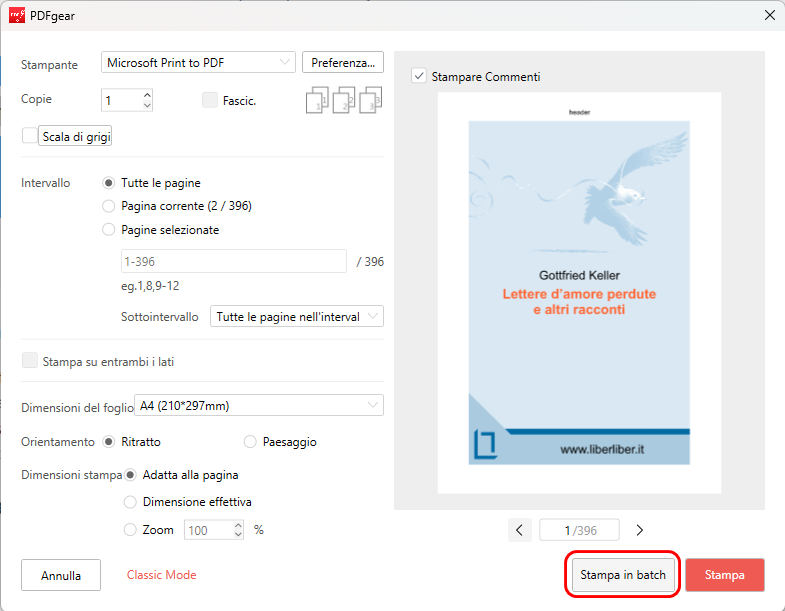
Task: Decrease copies with the down arrow
Action: pyautogui.click(x=147, y=106)
